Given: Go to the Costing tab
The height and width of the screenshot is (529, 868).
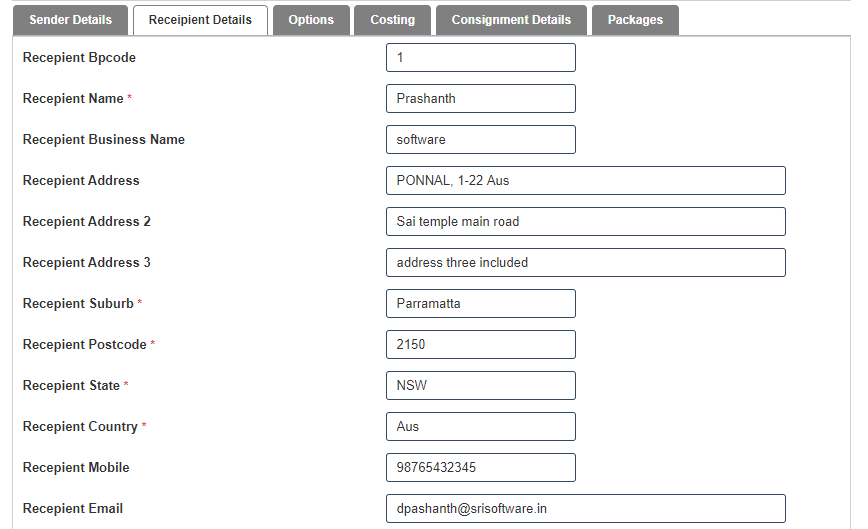Looking at the screenshot, I should click(392, 20).
